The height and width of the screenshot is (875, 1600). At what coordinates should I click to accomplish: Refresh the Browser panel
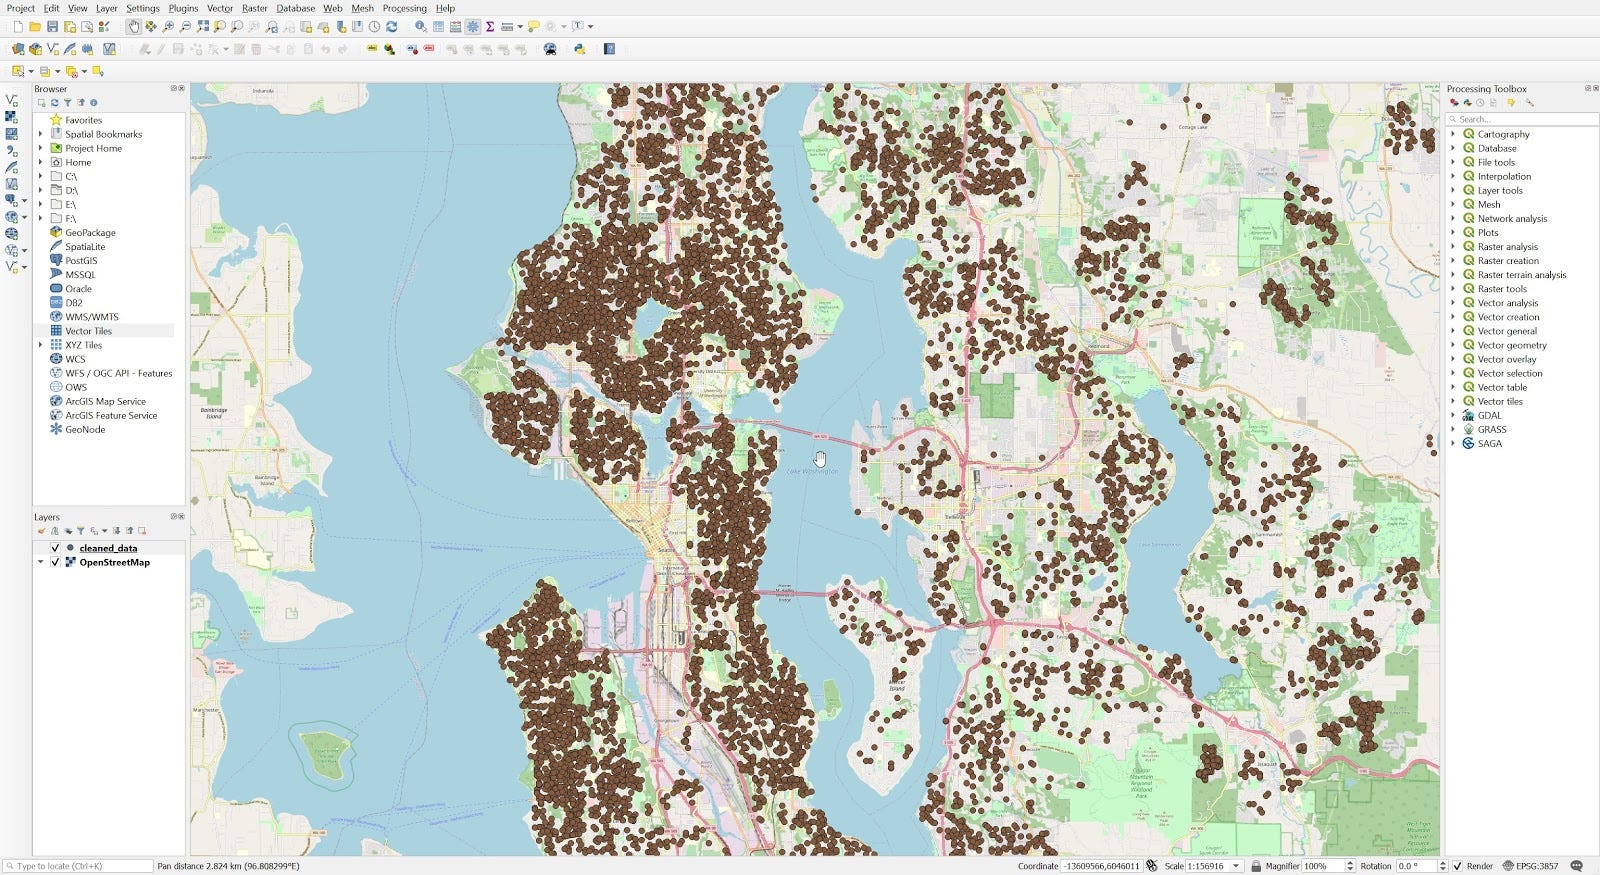(x=55, y=102)
